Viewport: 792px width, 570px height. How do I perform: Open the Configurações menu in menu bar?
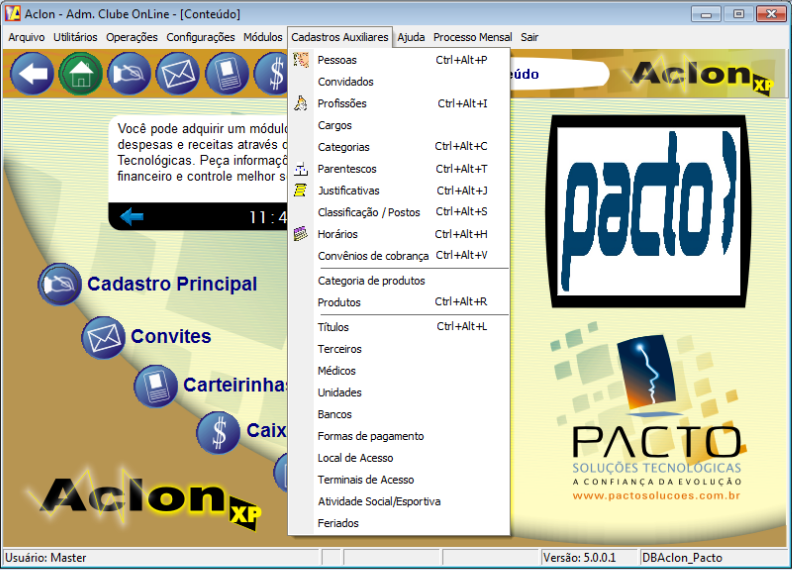(x=200, y=37)
